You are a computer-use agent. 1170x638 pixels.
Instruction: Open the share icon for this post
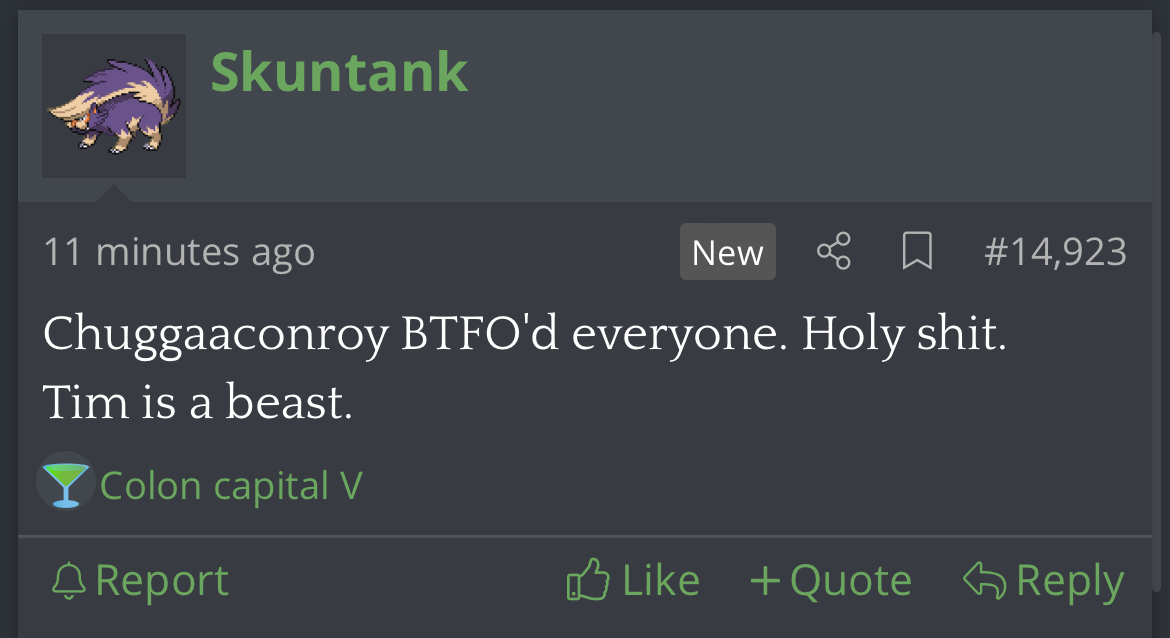point(833,251)
